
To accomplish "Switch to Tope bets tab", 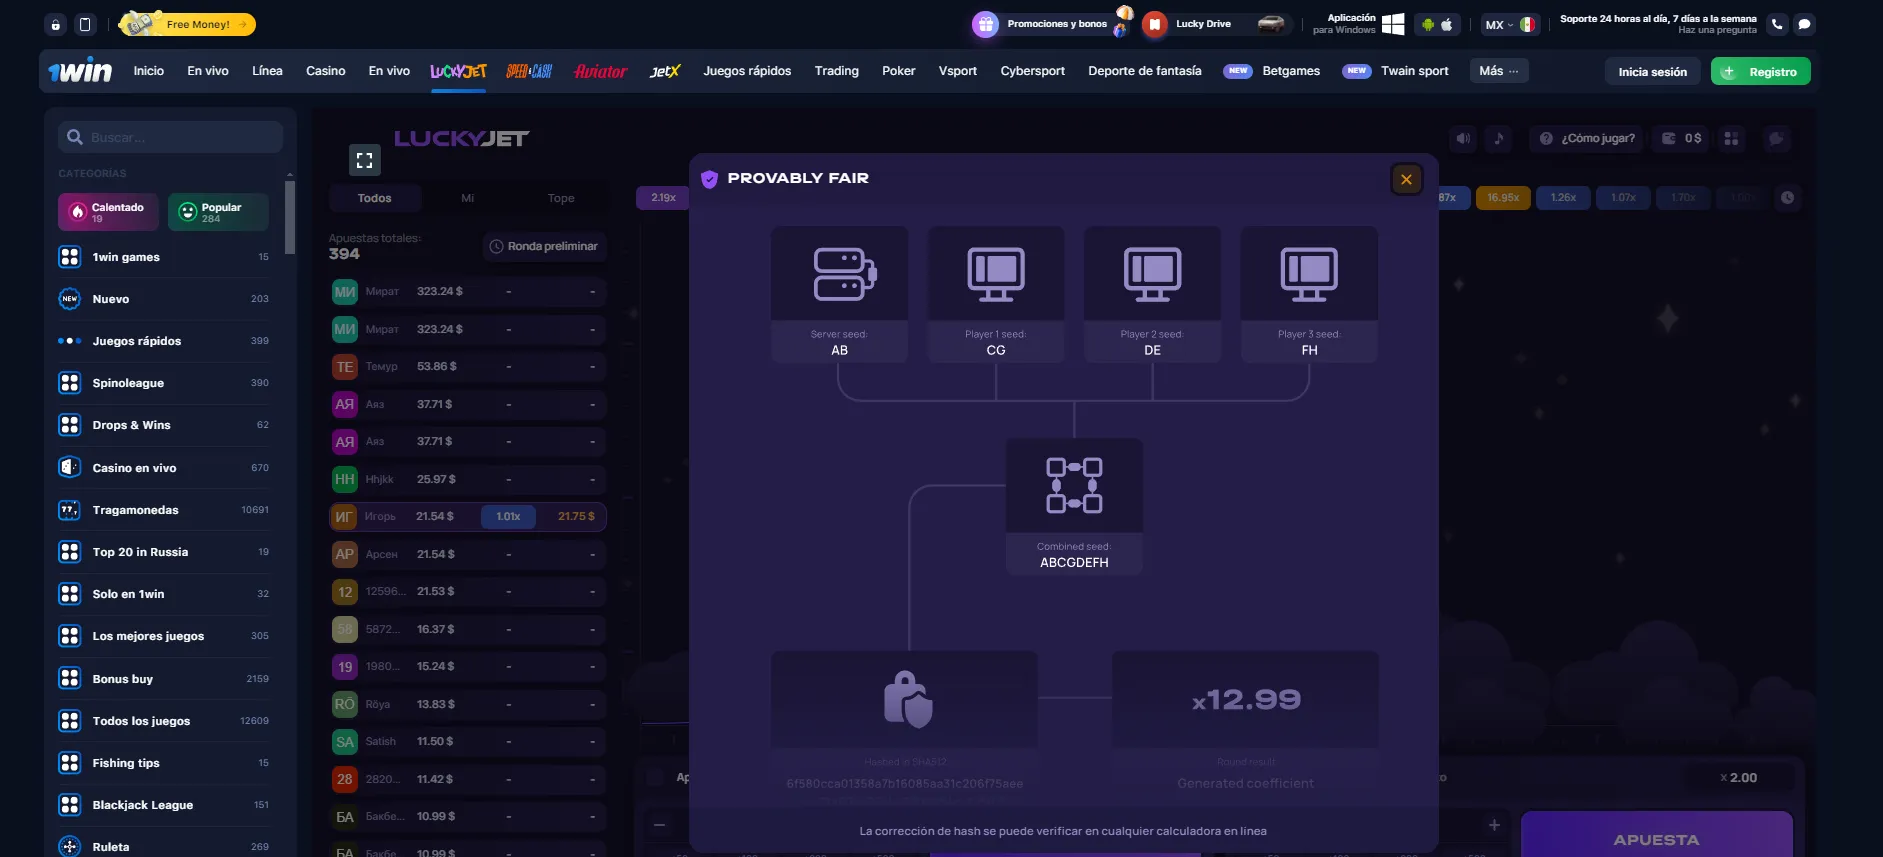I will (561, 198).
